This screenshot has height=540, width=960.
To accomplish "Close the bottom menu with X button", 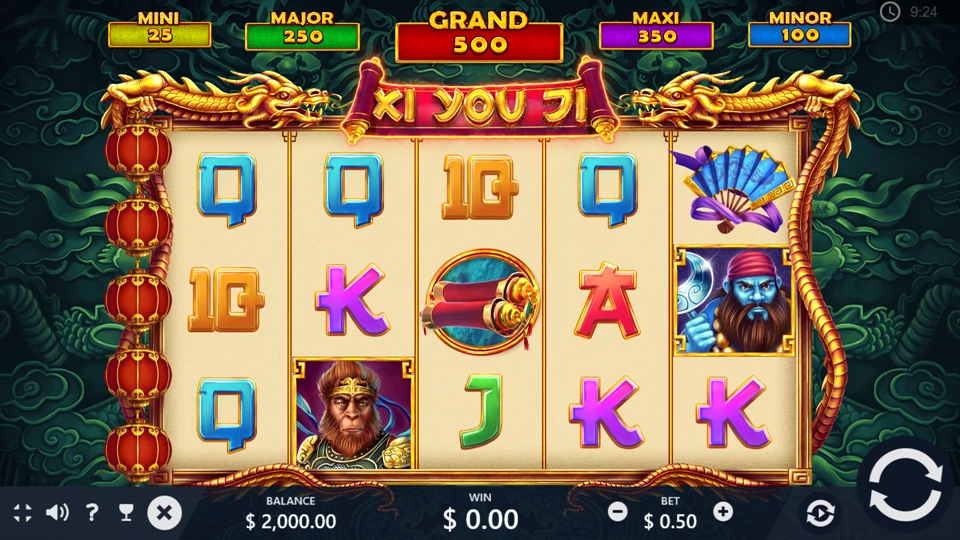I will pyautogui.click(x=164, y=512).
